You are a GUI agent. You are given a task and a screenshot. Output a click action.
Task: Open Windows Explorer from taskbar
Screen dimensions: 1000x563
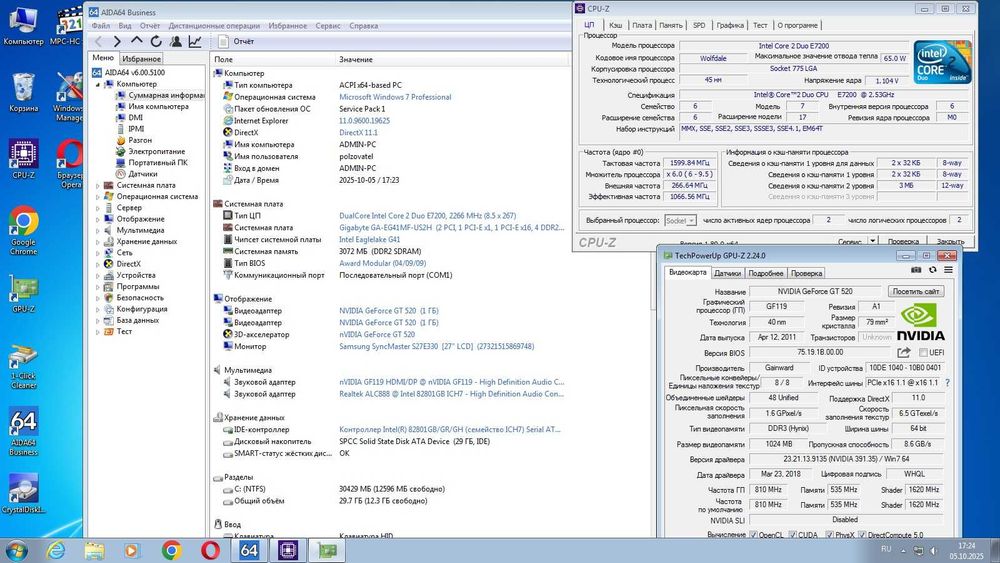94,550
